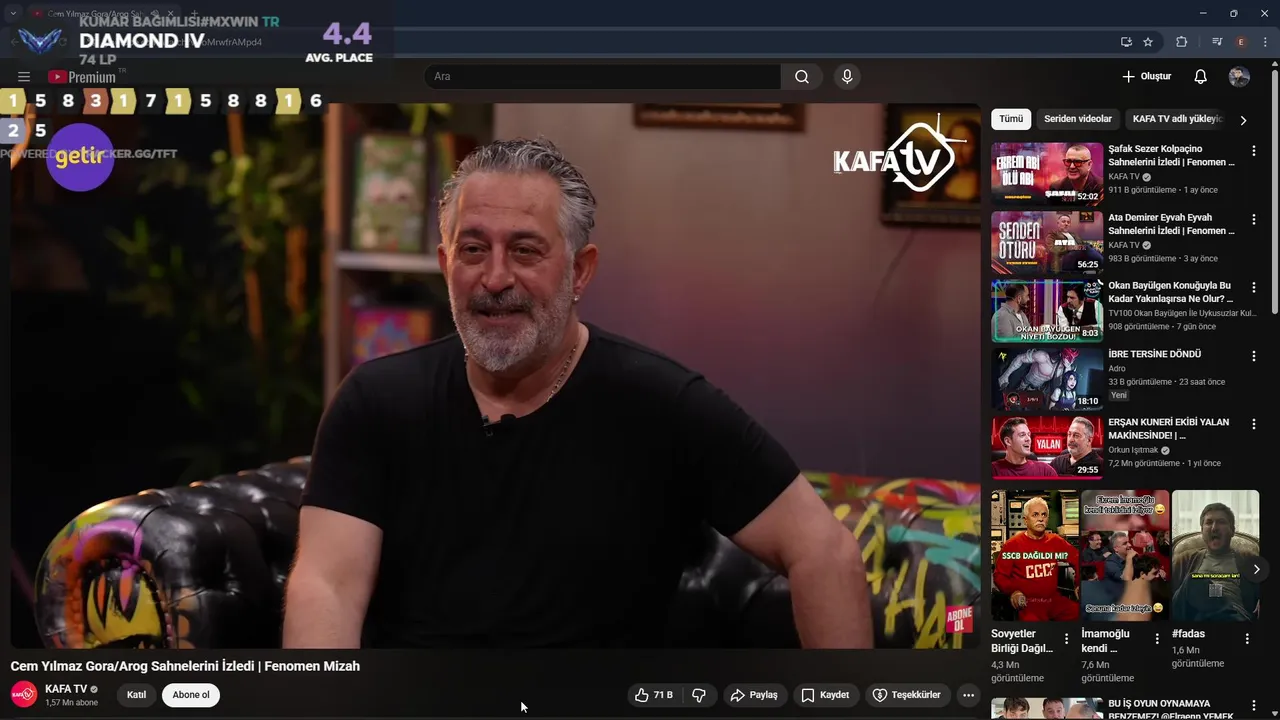Open options for ERŞAN KUNERİ video
Screen dimensions: 1280x720
1254,424
